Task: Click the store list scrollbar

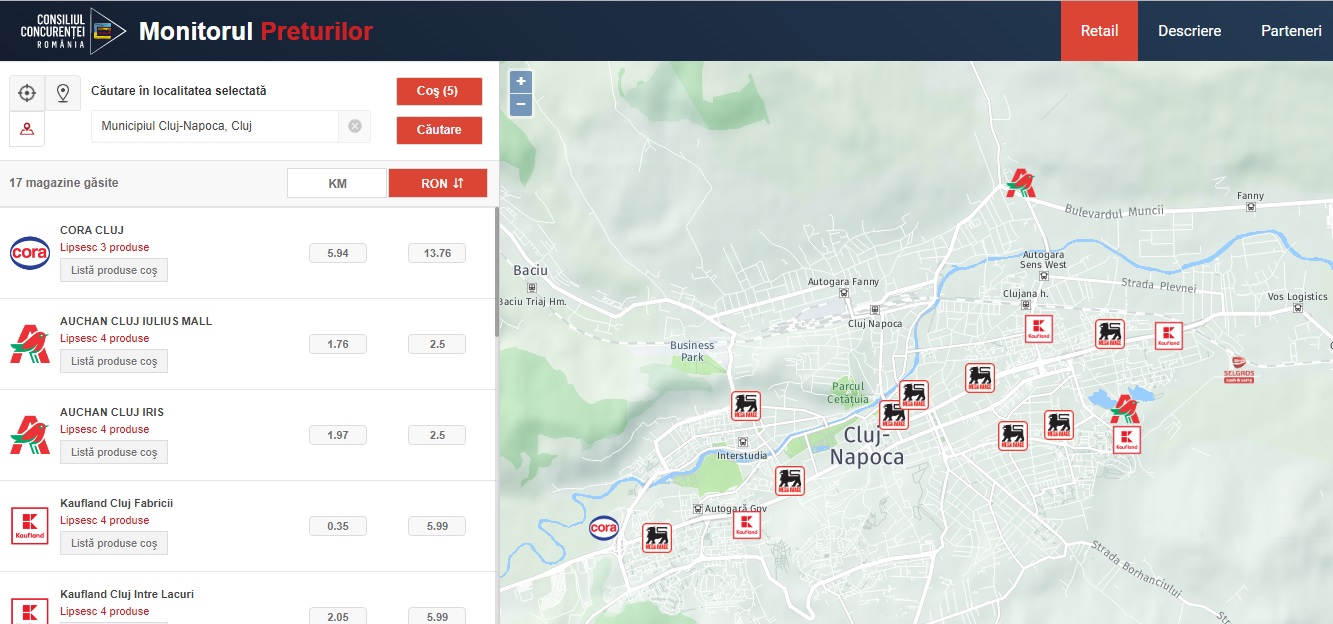Action: tap(497, 270)
